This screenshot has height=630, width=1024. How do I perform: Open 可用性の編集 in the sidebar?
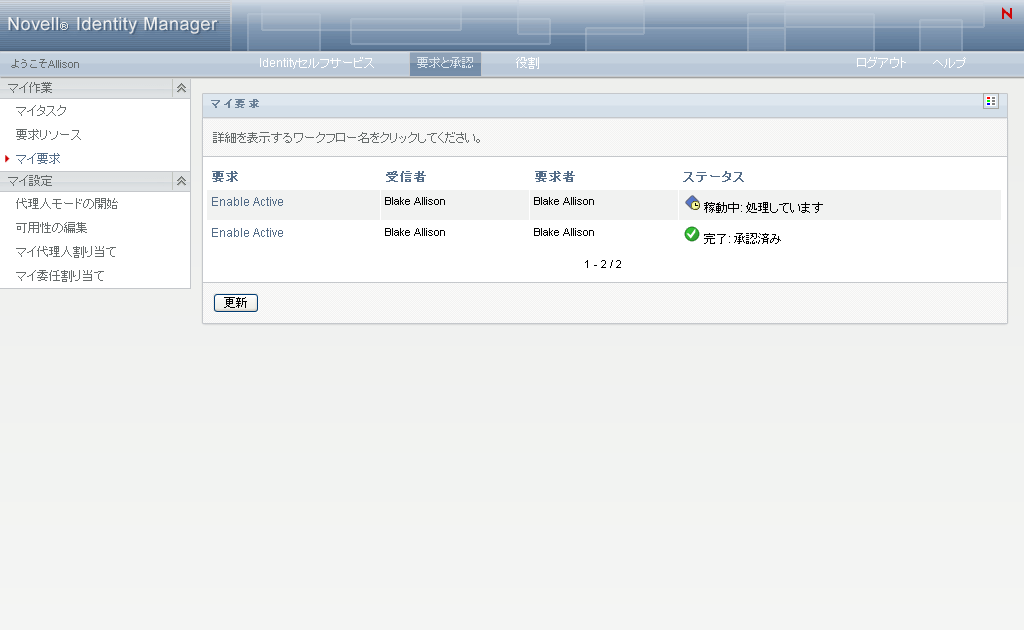pyautogui.click(x=52, y=228)
